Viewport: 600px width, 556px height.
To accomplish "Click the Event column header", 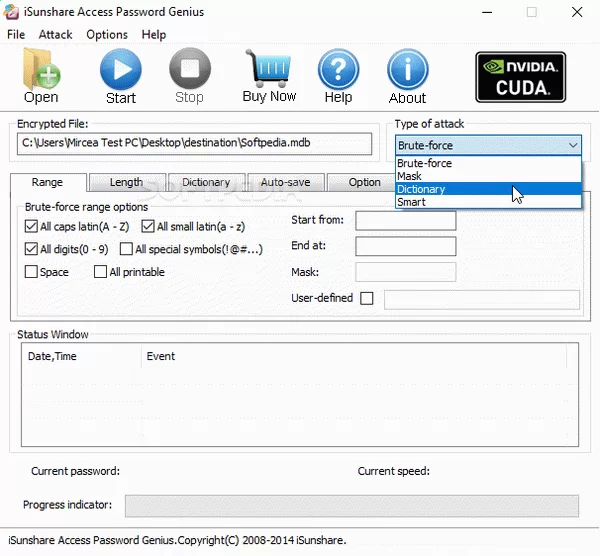I will 354,356.
